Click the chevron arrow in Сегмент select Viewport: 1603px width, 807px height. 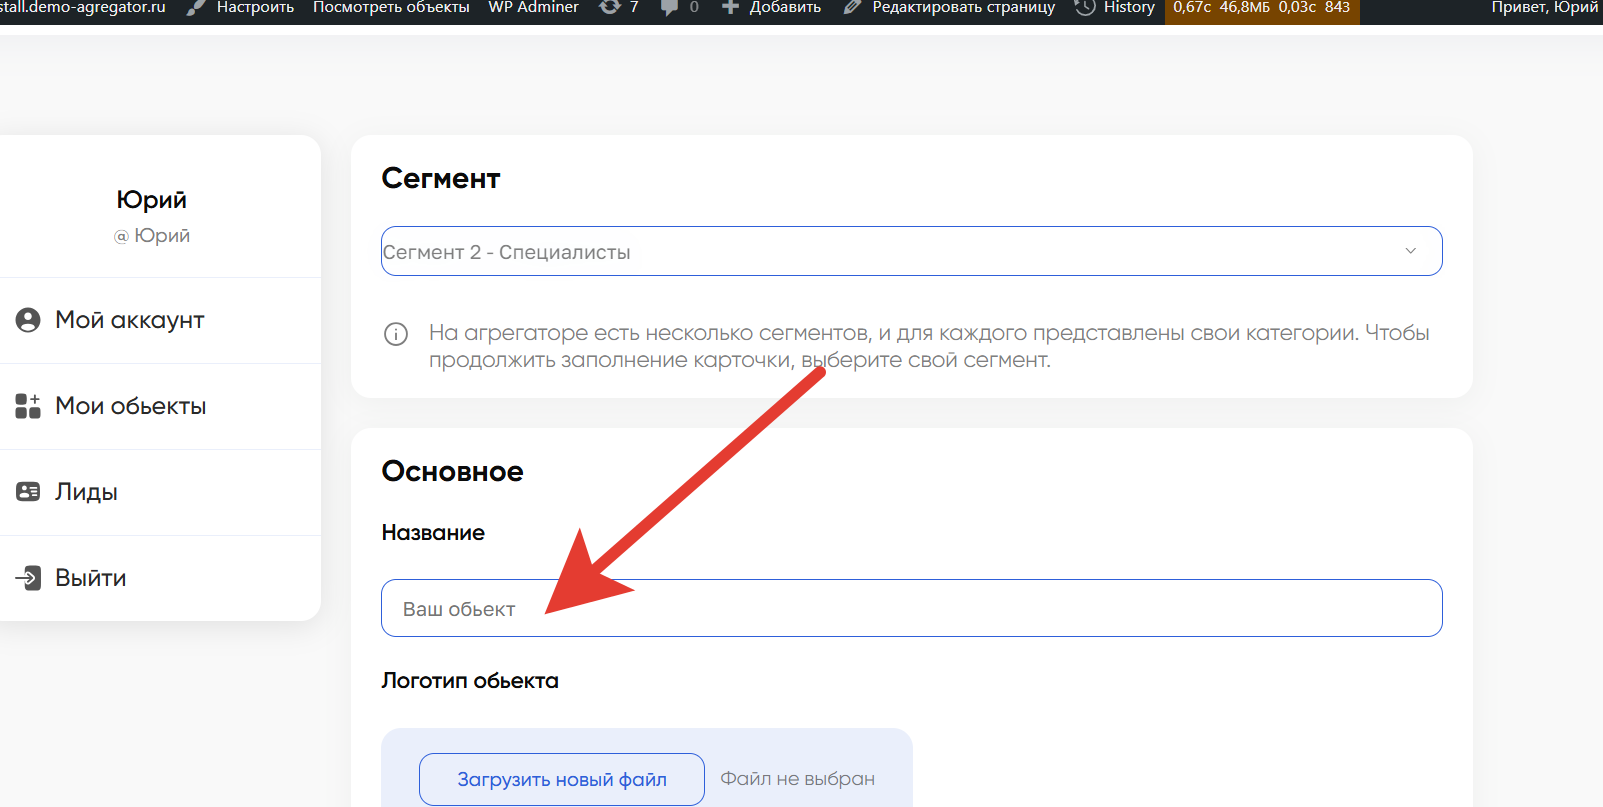point(1410,251)
